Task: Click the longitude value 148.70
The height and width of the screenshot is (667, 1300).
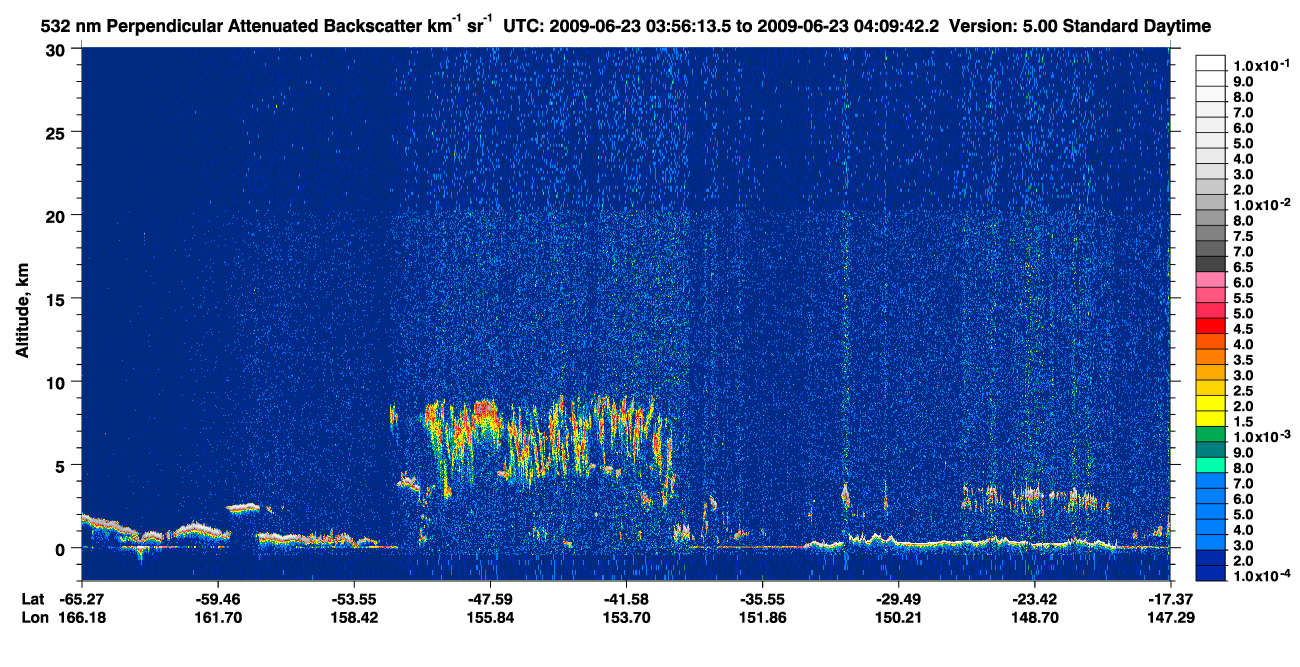Action: [x=1034, y=617]
